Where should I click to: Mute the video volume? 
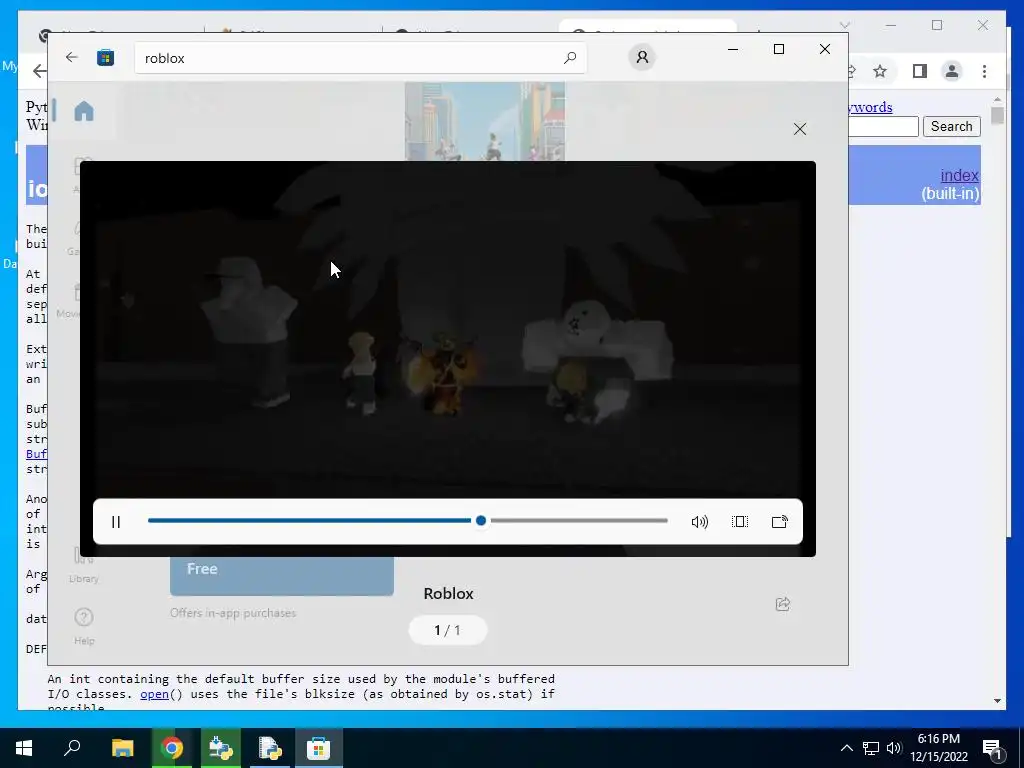(699, 522)
